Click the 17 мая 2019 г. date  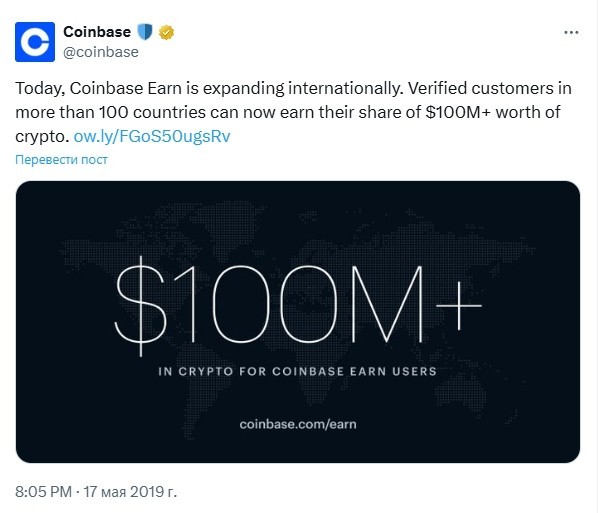(130, 491)
